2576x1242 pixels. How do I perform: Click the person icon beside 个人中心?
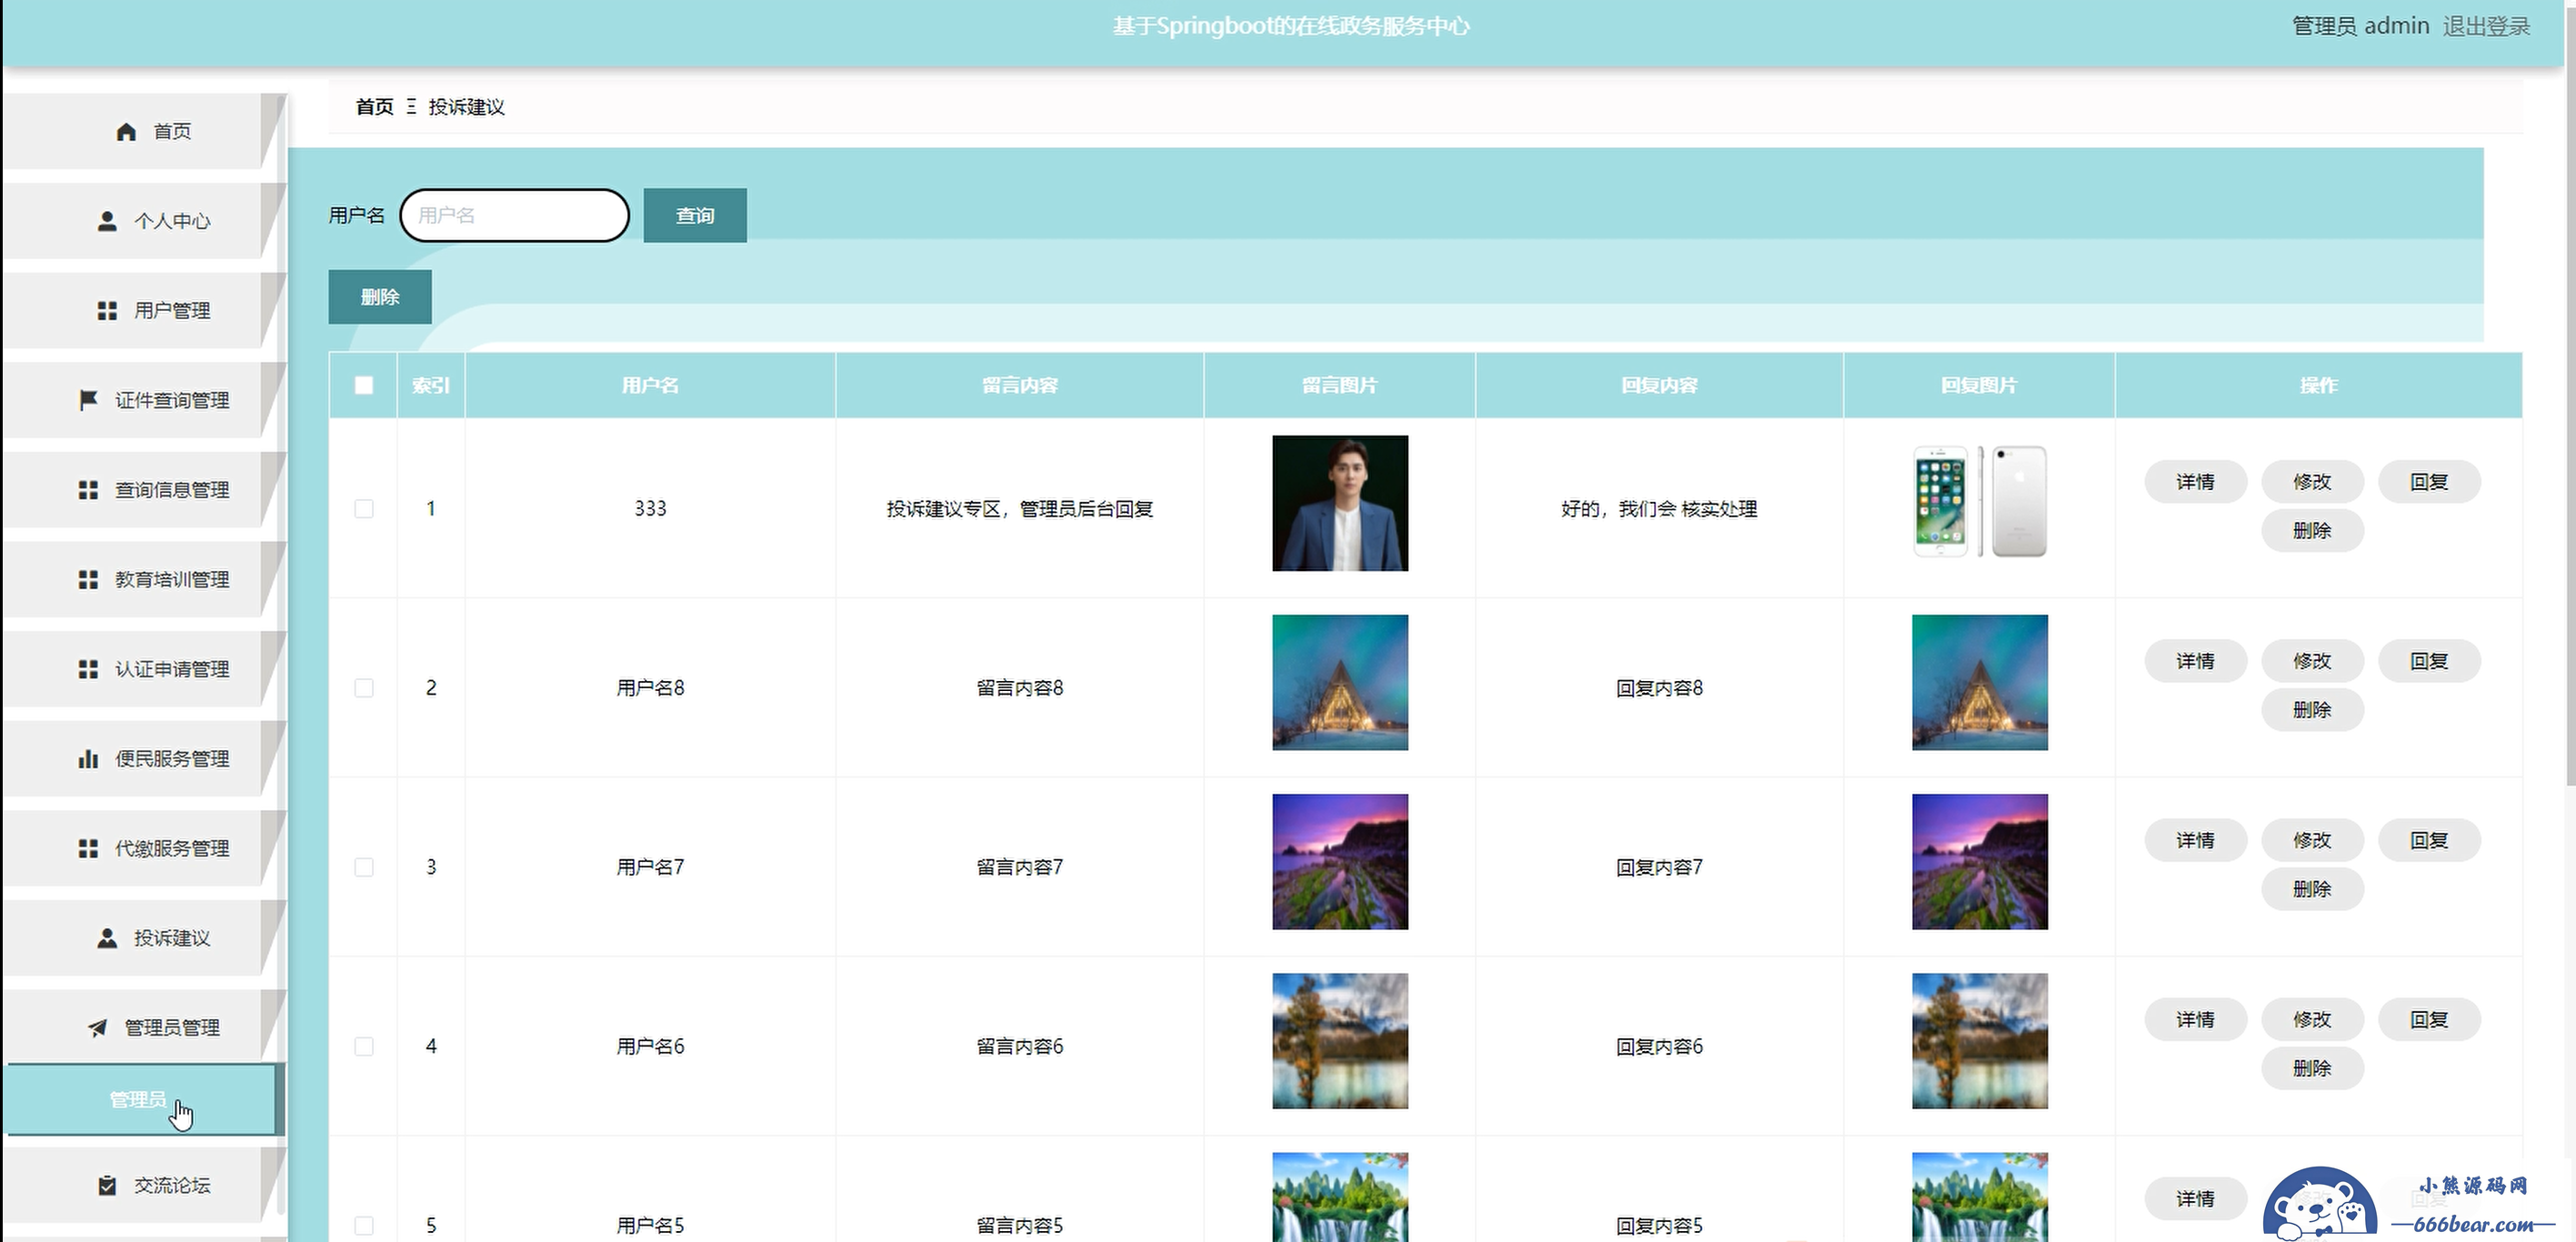click(107, 221)
